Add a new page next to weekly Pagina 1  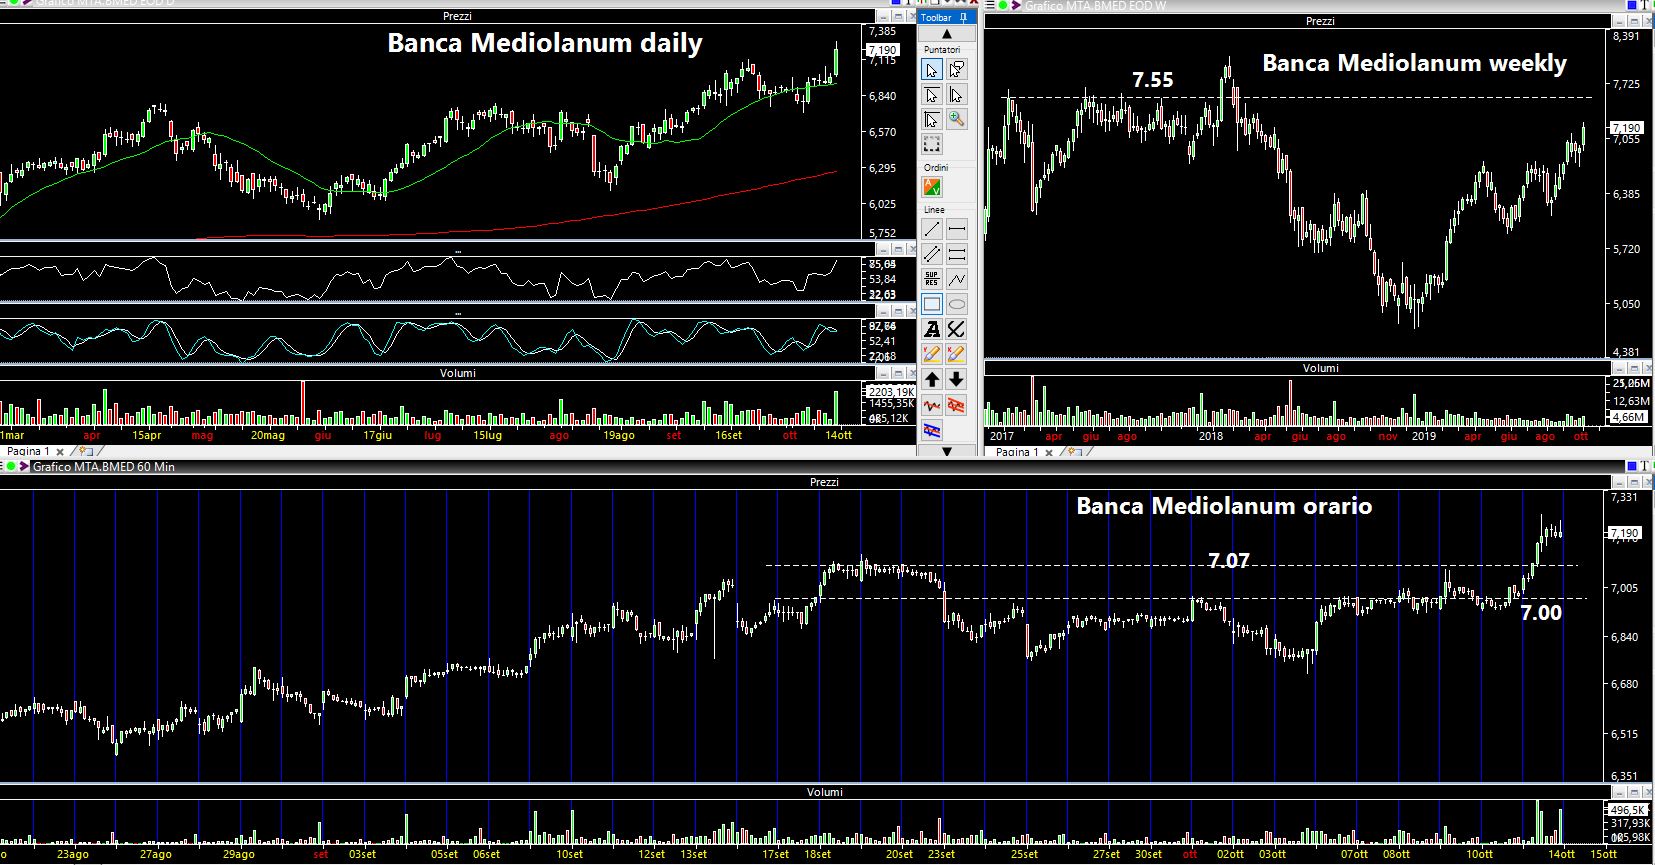(1075, 452)
